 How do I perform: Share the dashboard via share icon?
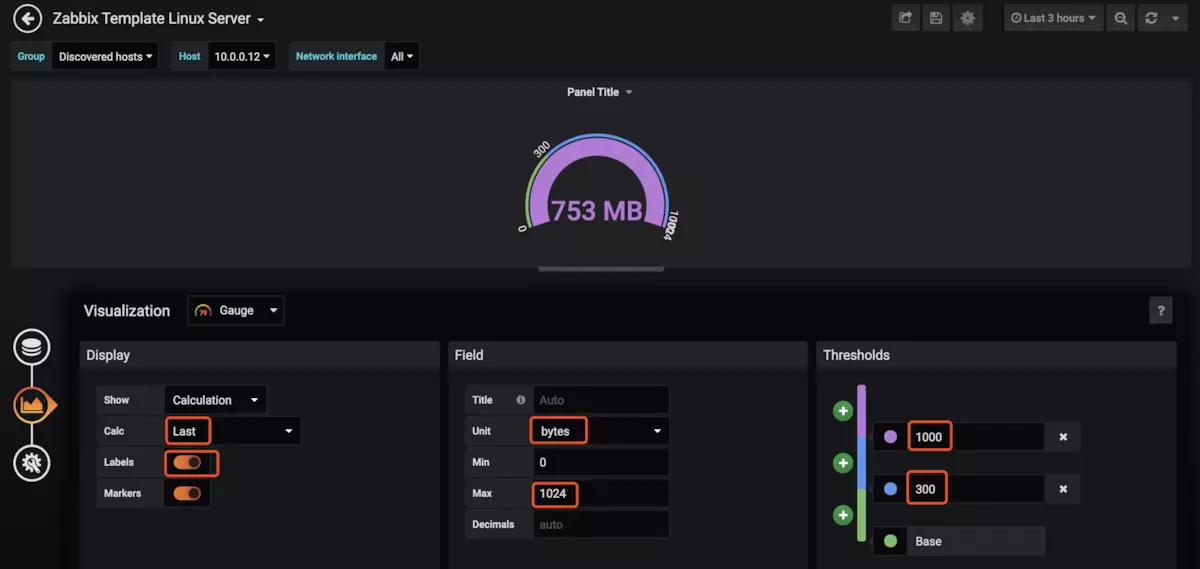point(905,18)
